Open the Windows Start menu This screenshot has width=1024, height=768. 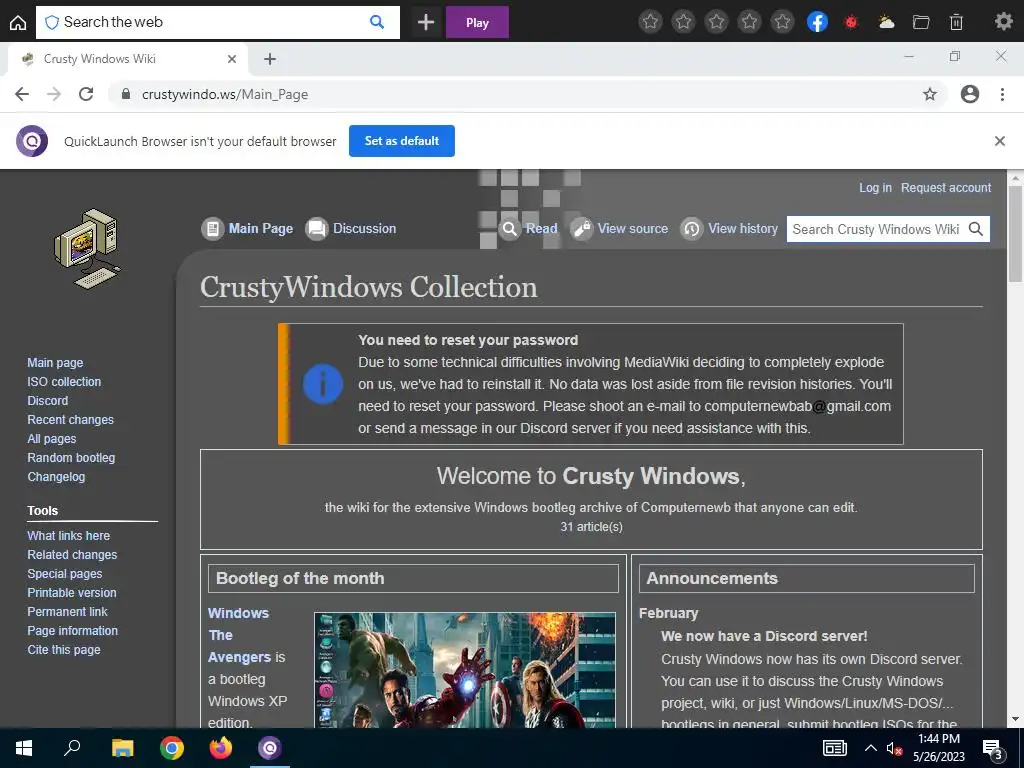pyautogui.click(x=24, y=748)
